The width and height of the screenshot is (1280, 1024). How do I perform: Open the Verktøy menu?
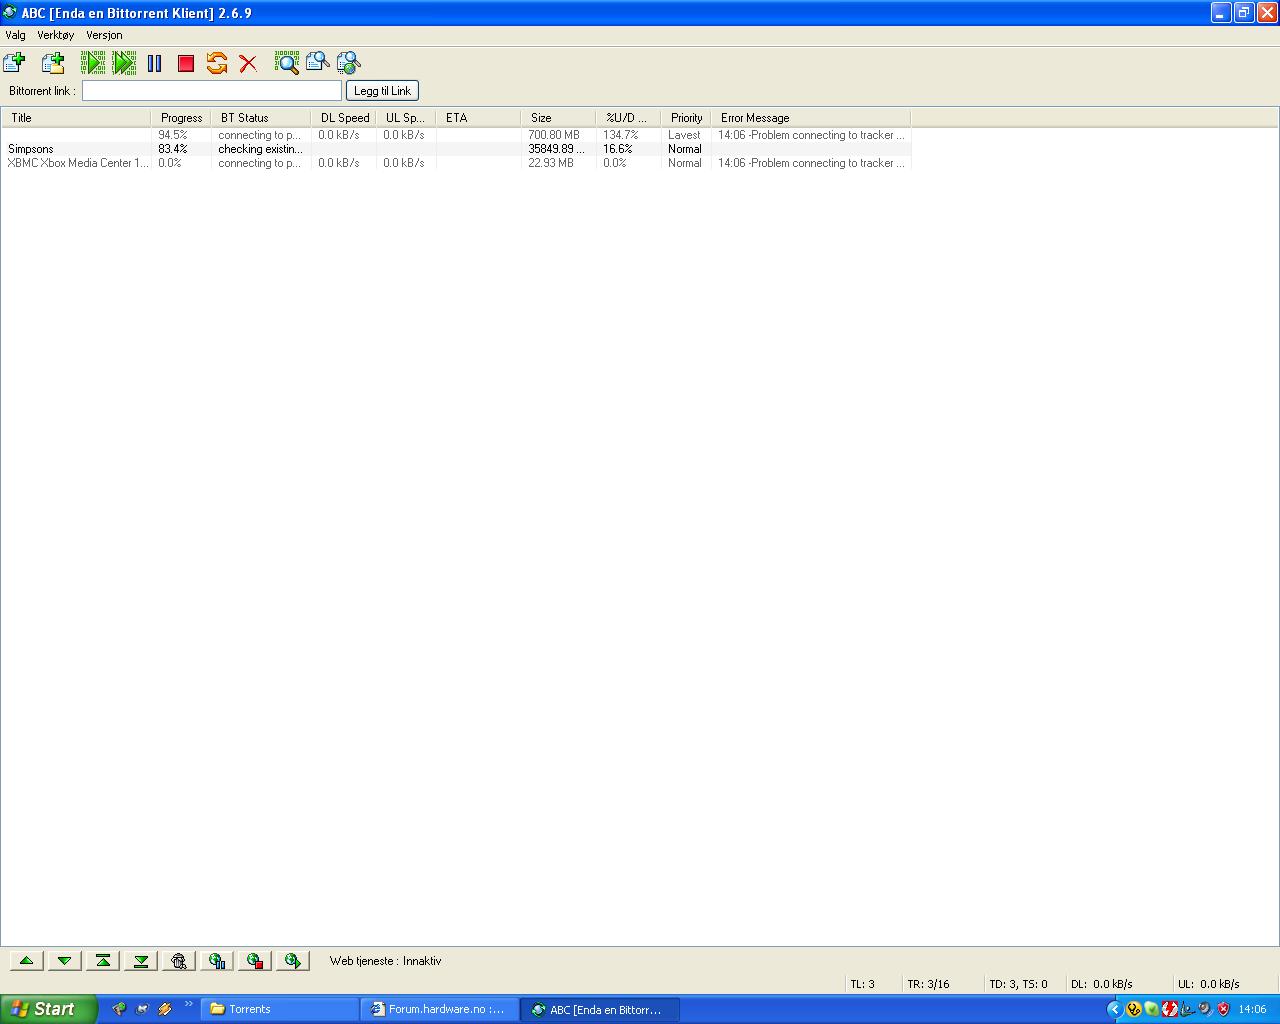point(56,35)
